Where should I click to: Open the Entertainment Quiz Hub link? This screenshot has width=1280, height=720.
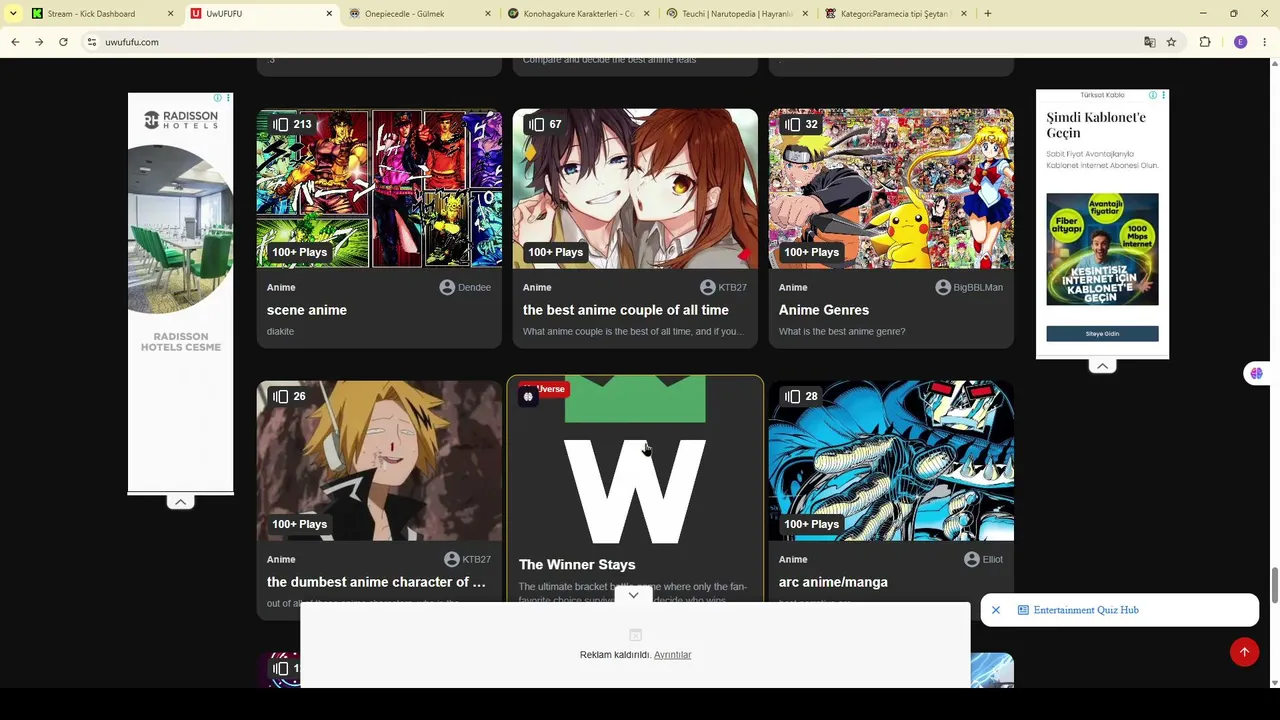pos(1086,610)
